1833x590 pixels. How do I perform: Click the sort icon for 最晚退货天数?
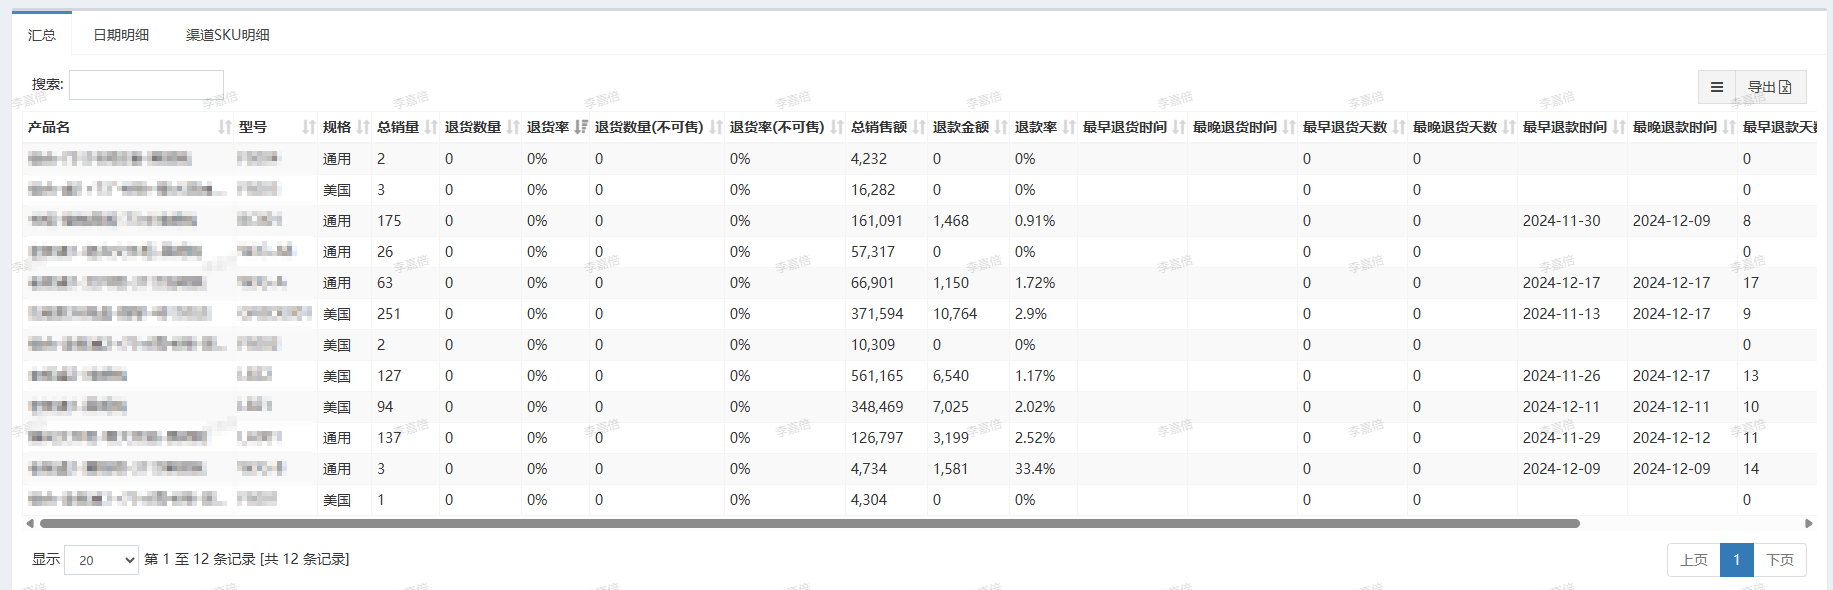pyautogui.click(x=1509, y=127)
